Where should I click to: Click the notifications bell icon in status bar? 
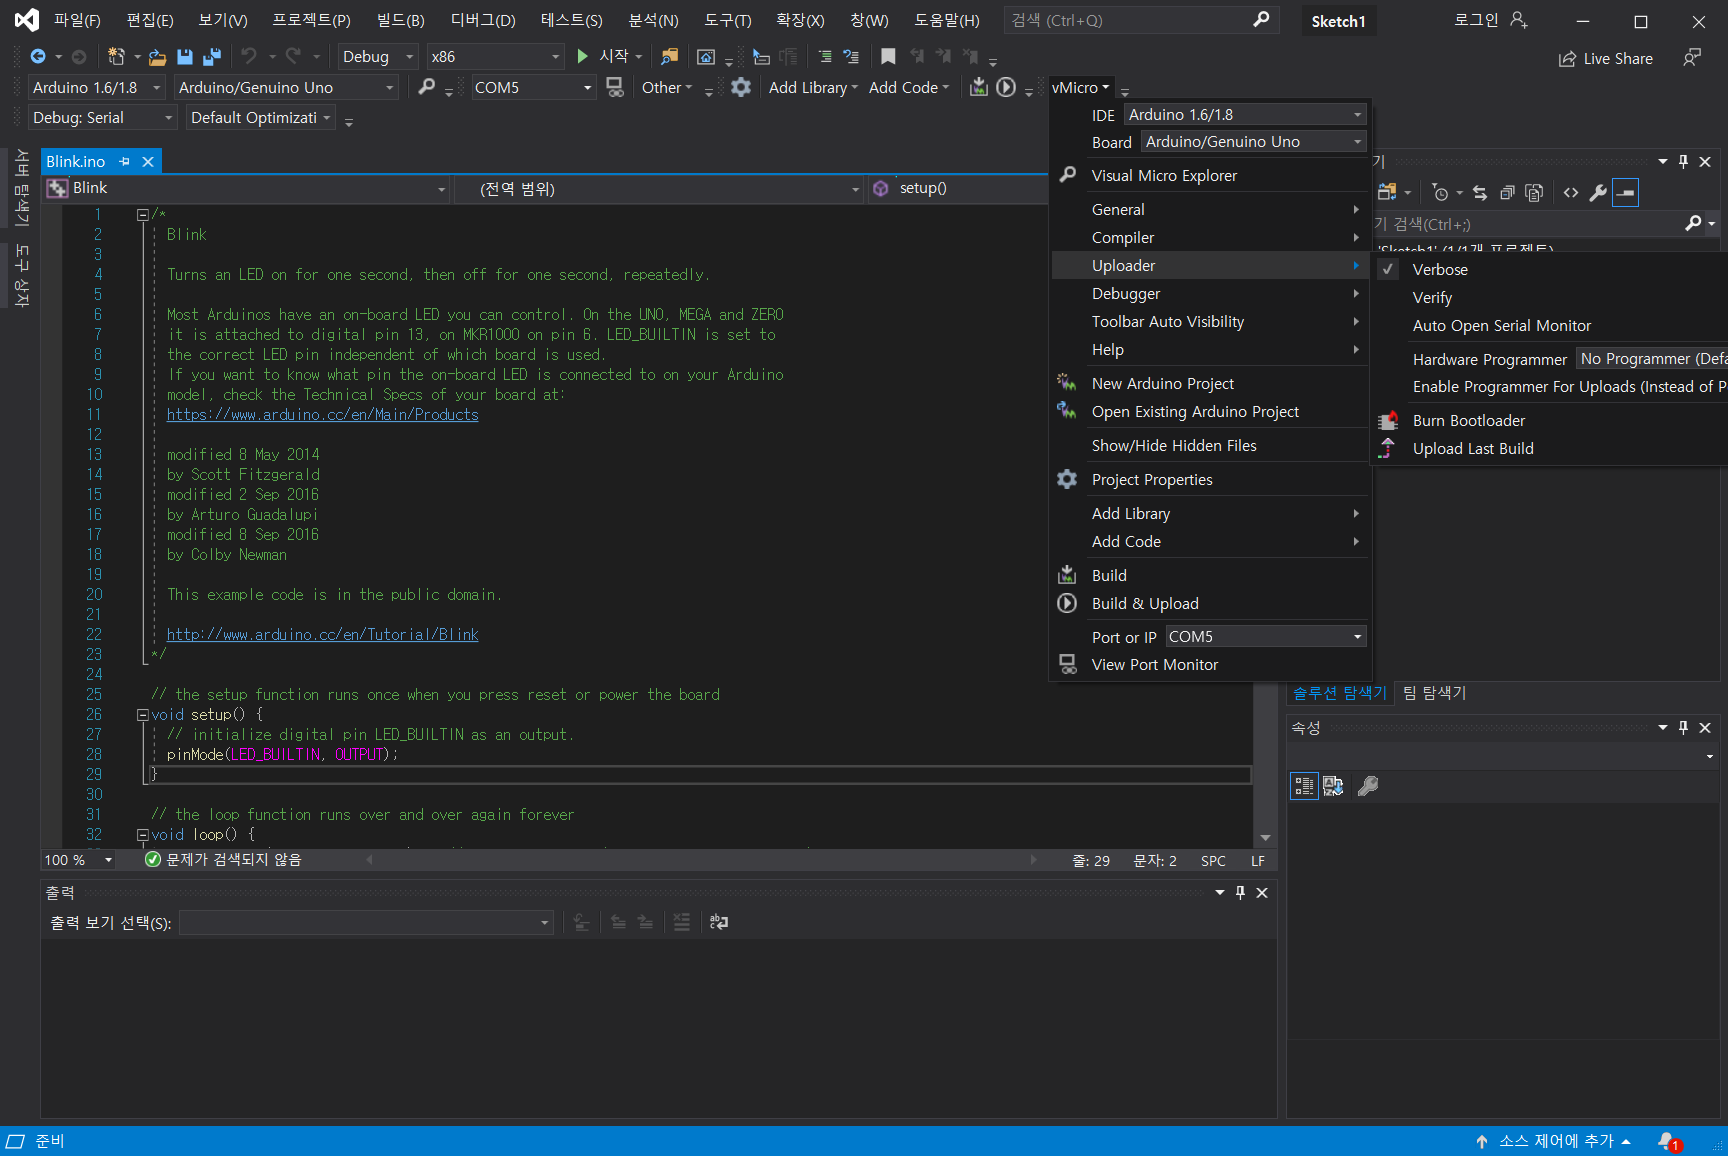(1668, 1141)
